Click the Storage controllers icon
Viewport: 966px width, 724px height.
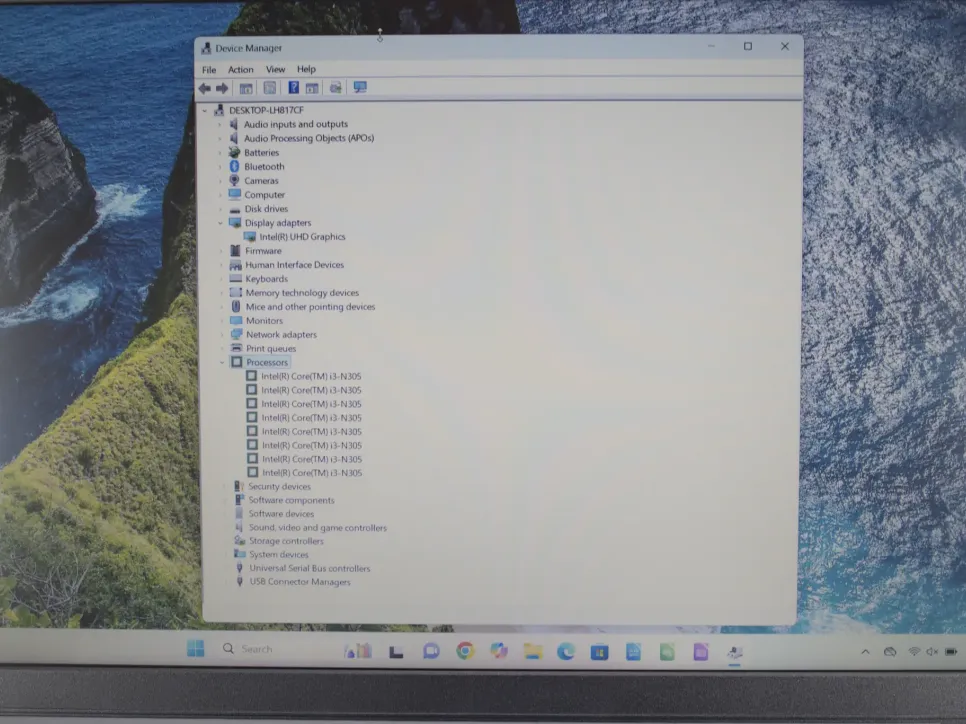(240, 540)
